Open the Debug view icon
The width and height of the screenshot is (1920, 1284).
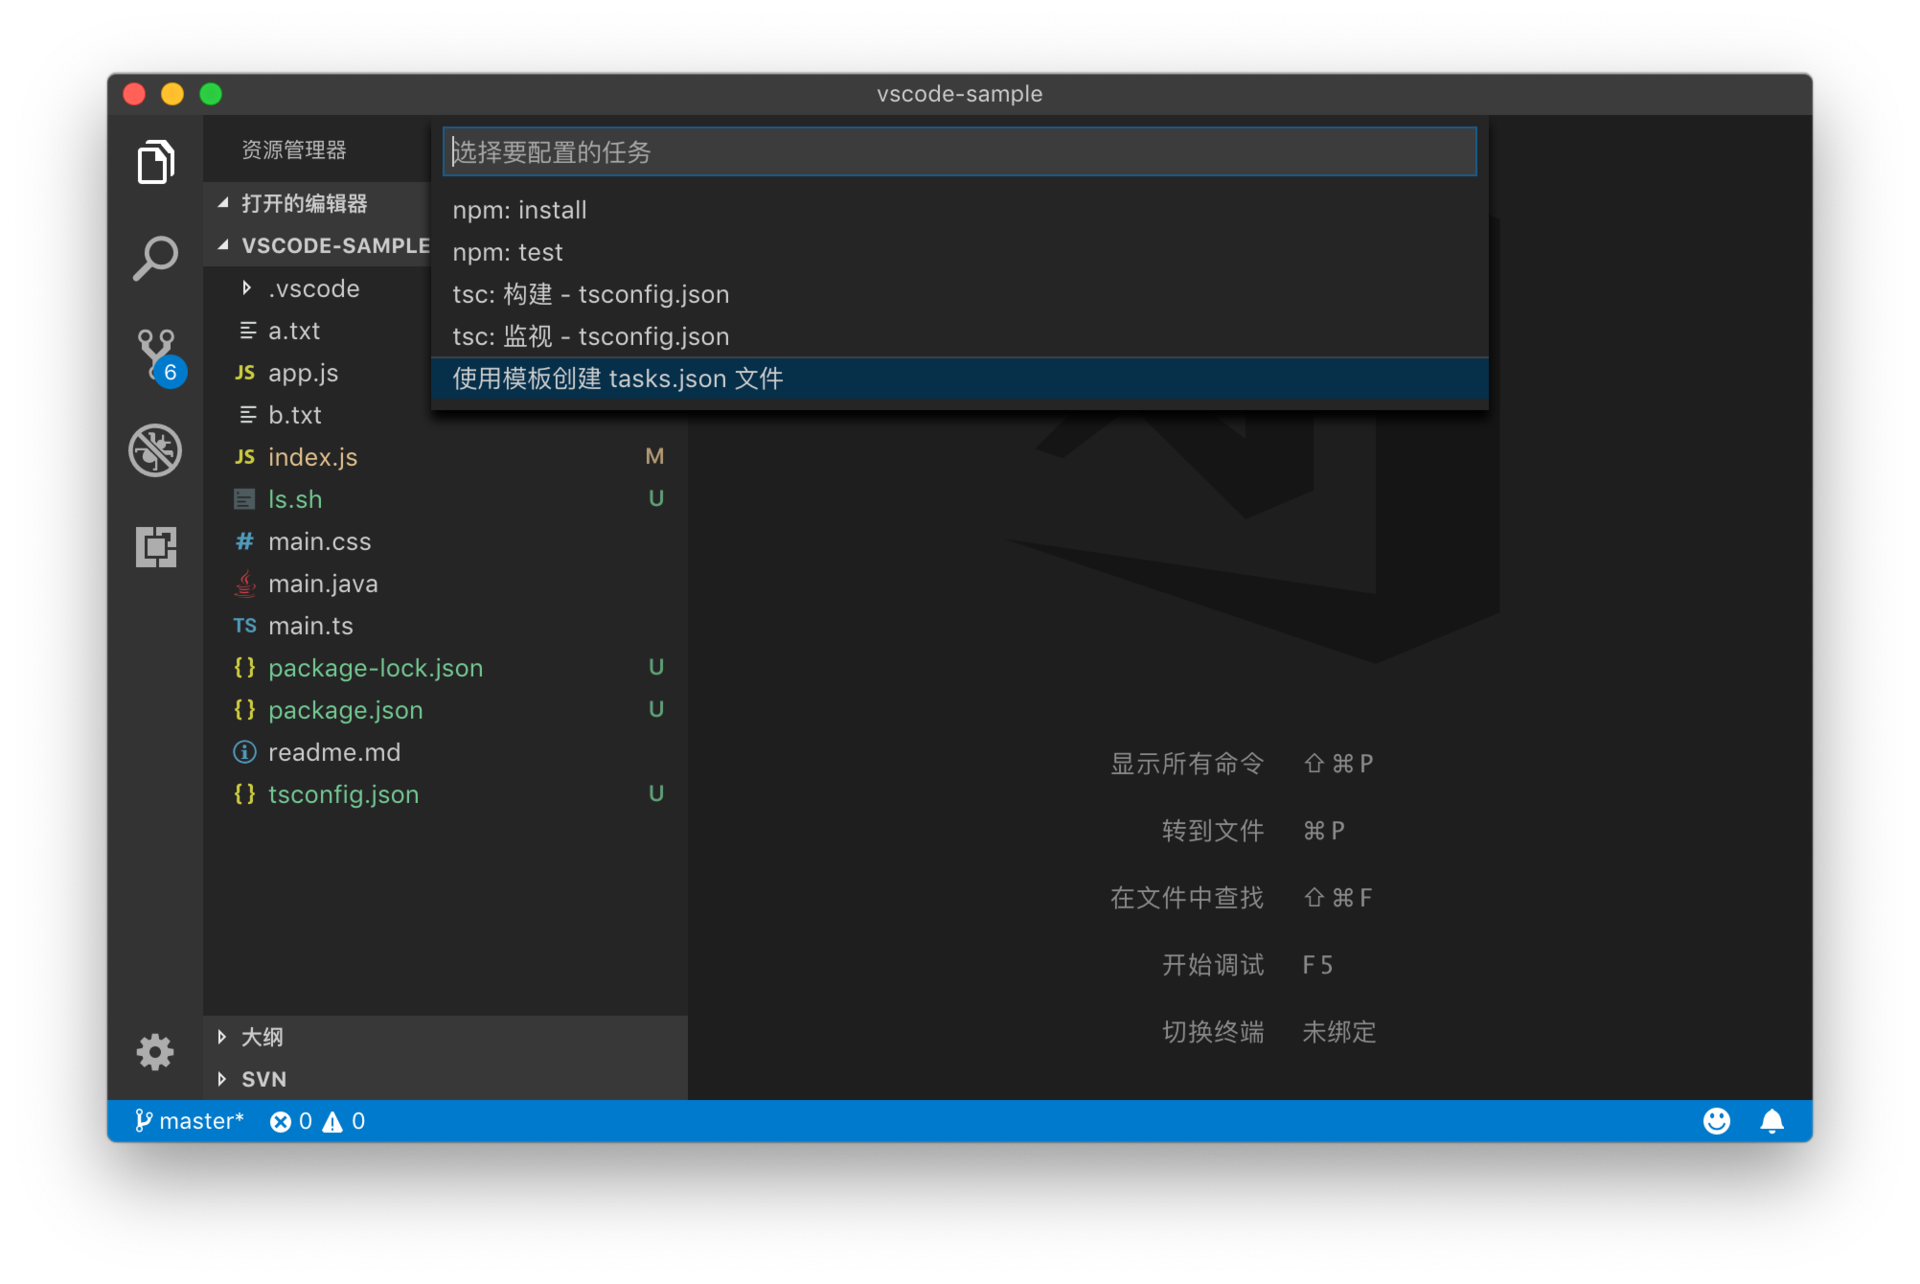point(155,450)
